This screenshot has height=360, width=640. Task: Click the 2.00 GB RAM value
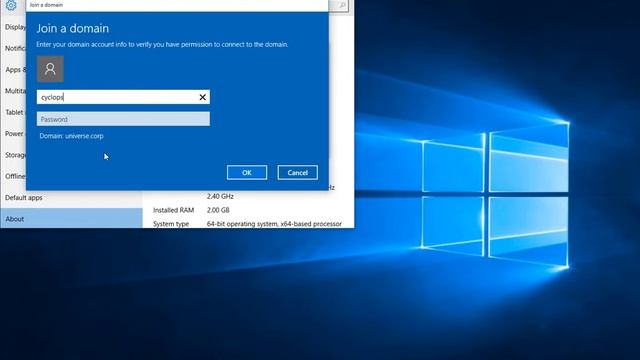[218, 210]
